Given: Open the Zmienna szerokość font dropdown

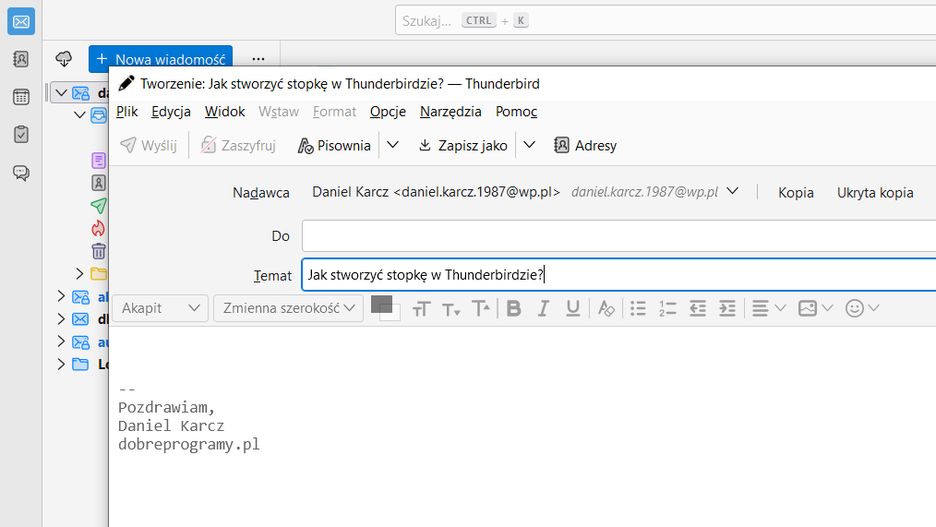Looking at the screenshot, I should (x=288, y=308).
